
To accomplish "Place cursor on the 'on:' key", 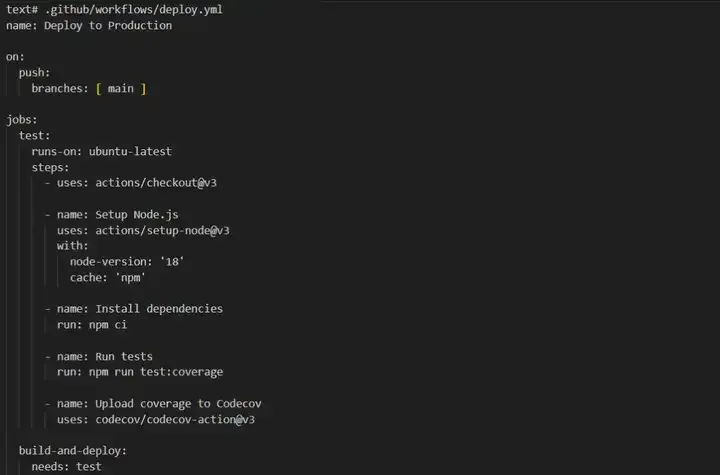I will coord(15,57).
